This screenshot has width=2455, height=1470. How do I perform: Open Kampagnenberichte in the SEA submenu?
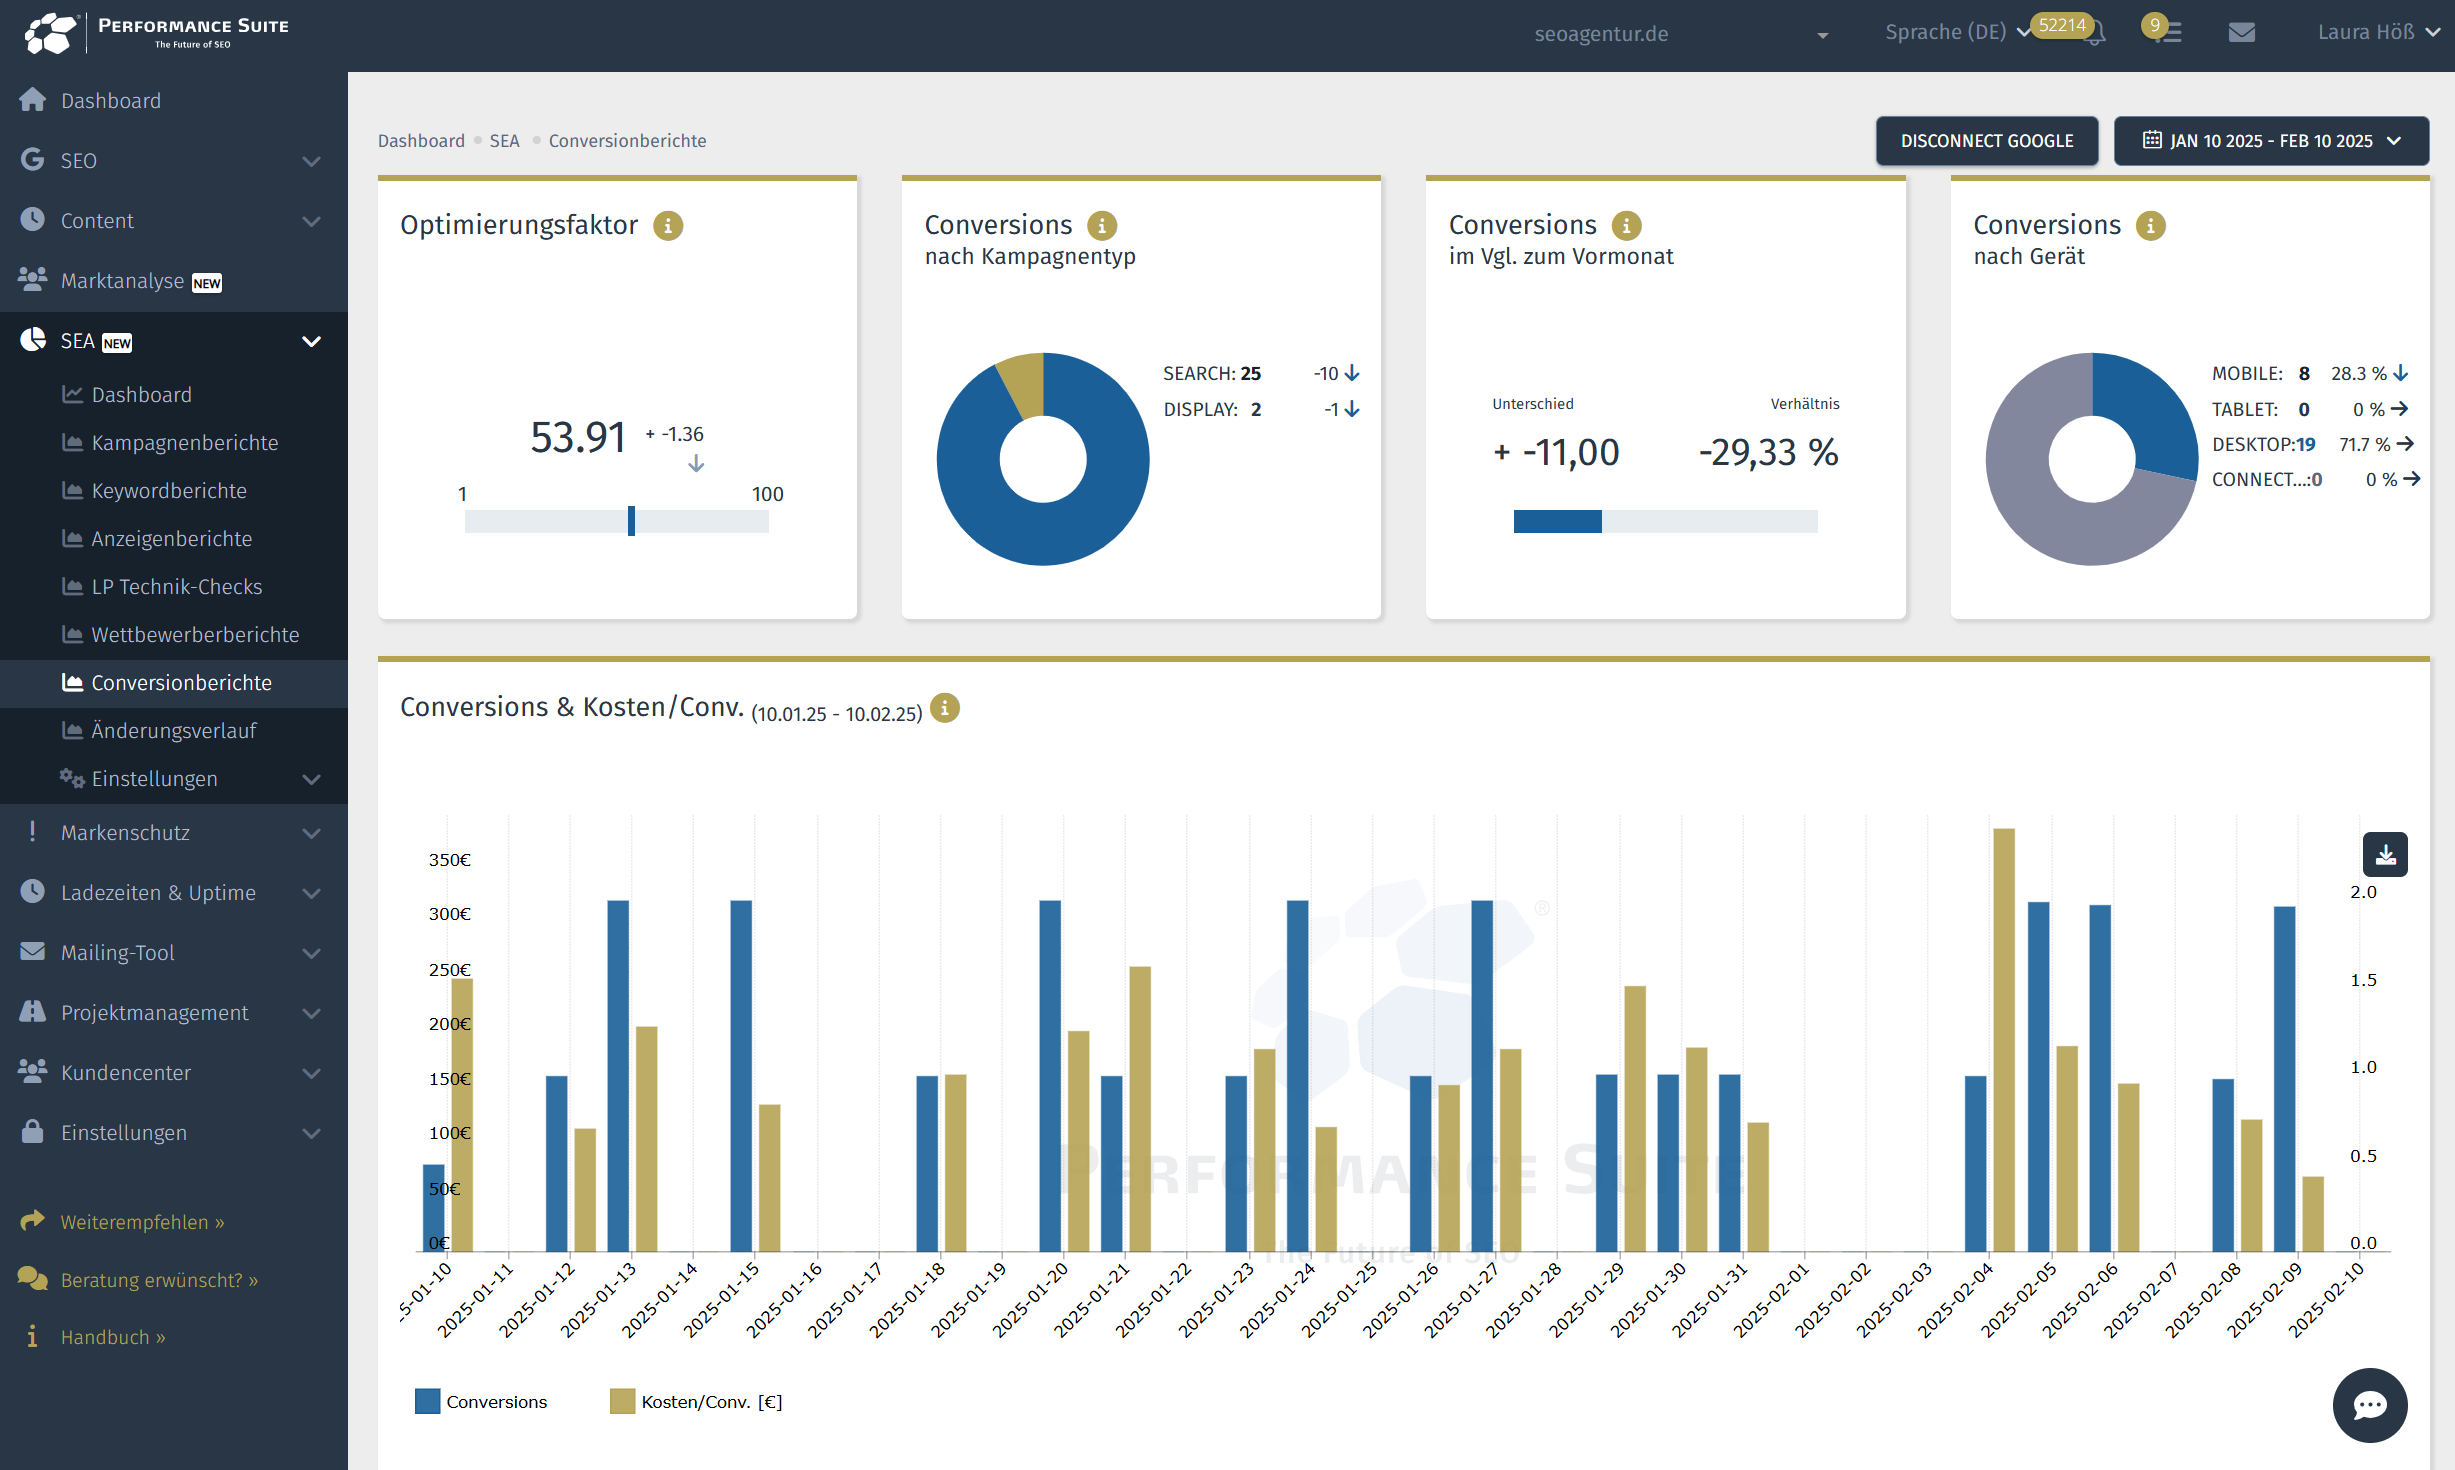[x=184, y=443]
